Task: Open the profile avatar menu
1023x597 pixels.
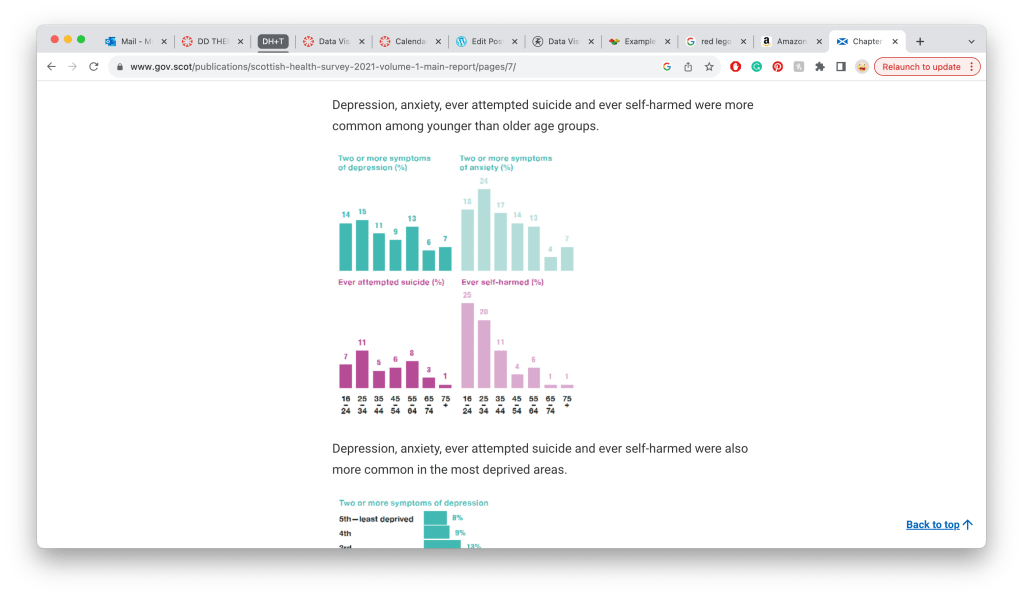Action: click(x=861, y=67)
